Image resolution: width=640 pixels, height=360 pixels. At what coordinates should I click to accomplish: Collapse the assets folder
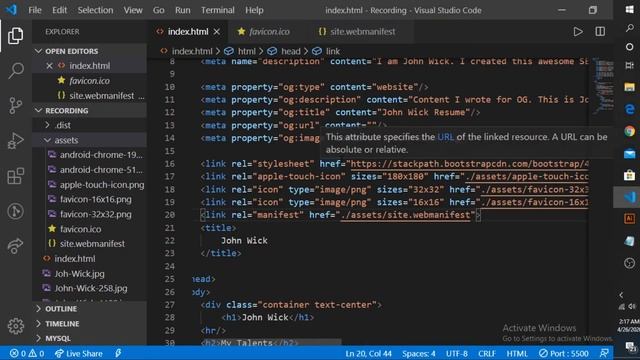89,140
